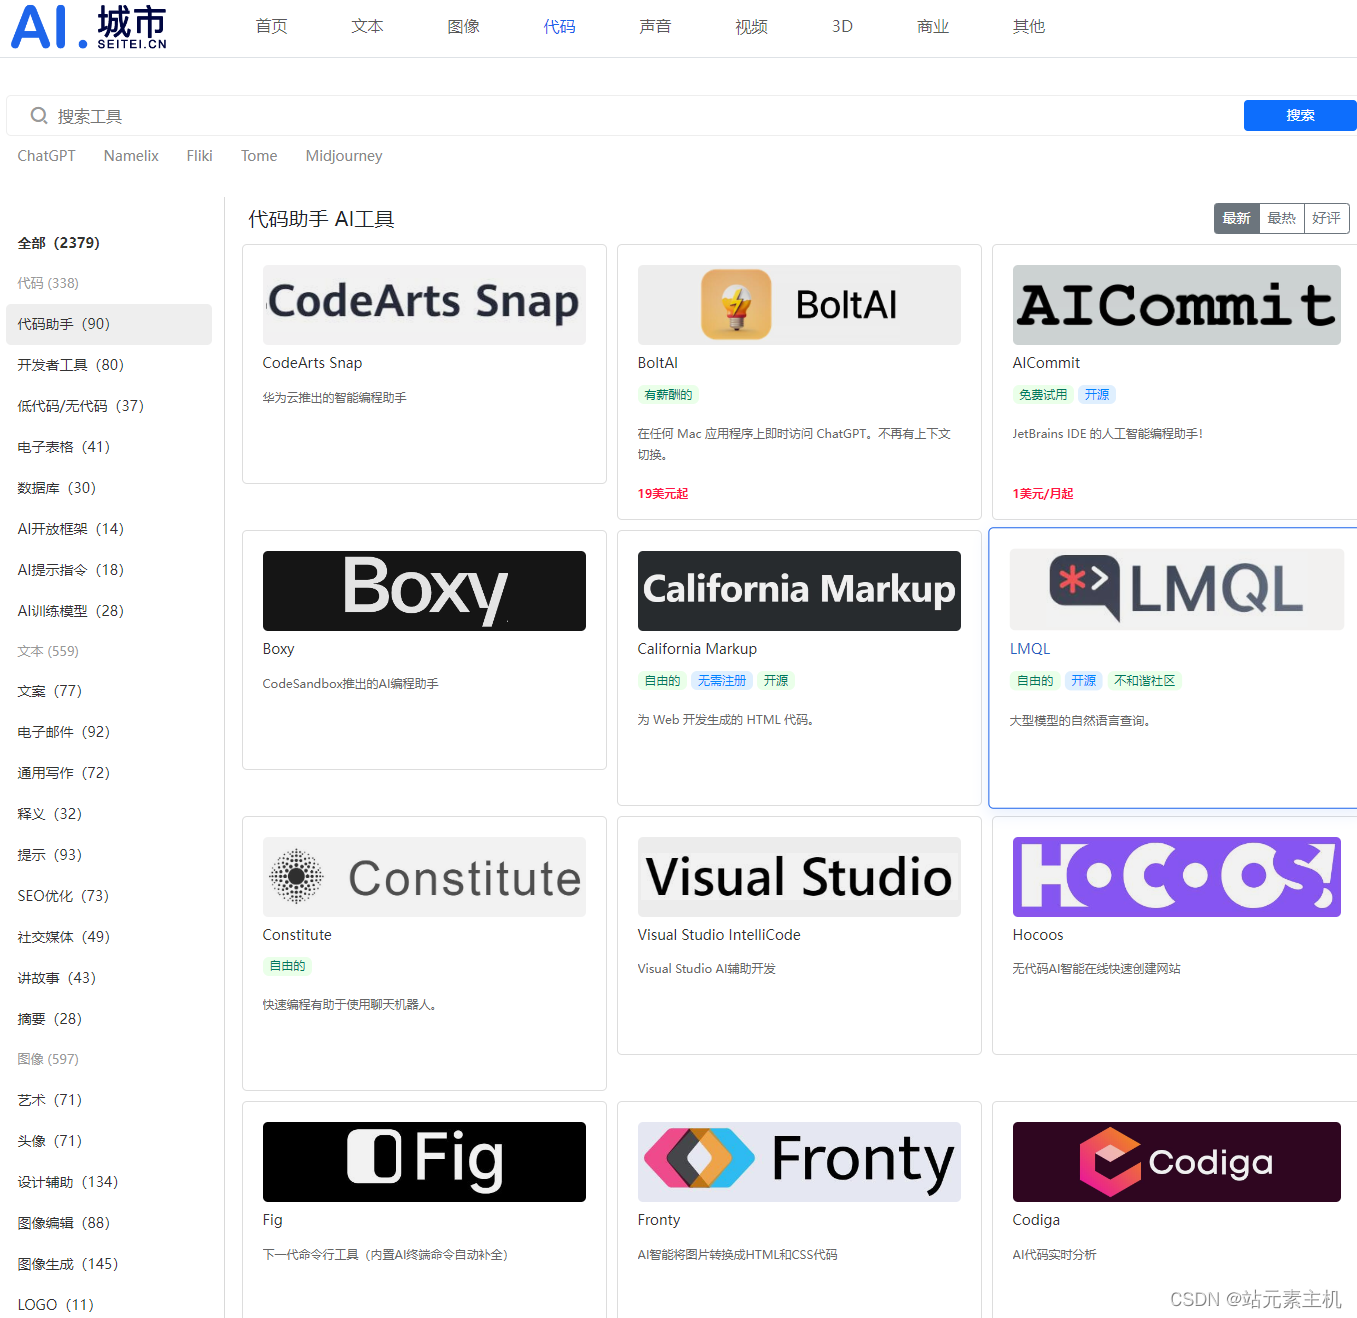Screen dimensions: 1357x1318
Task: Click the 自由的 tag on Constitute
Action: pos(287,966)
